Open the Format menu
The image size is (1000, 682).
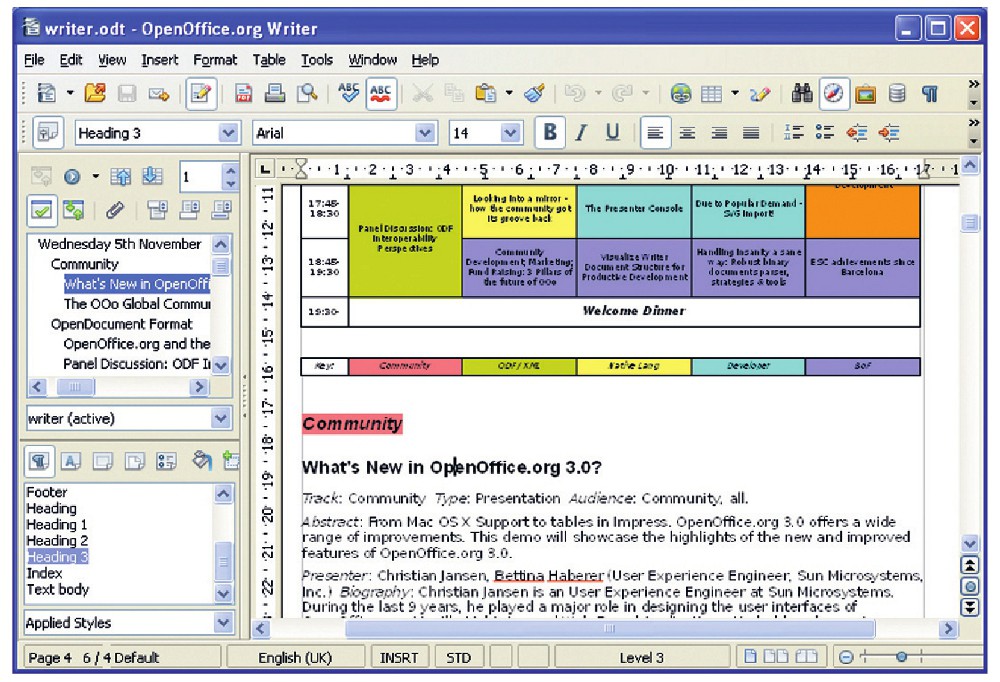click(215, 60)
